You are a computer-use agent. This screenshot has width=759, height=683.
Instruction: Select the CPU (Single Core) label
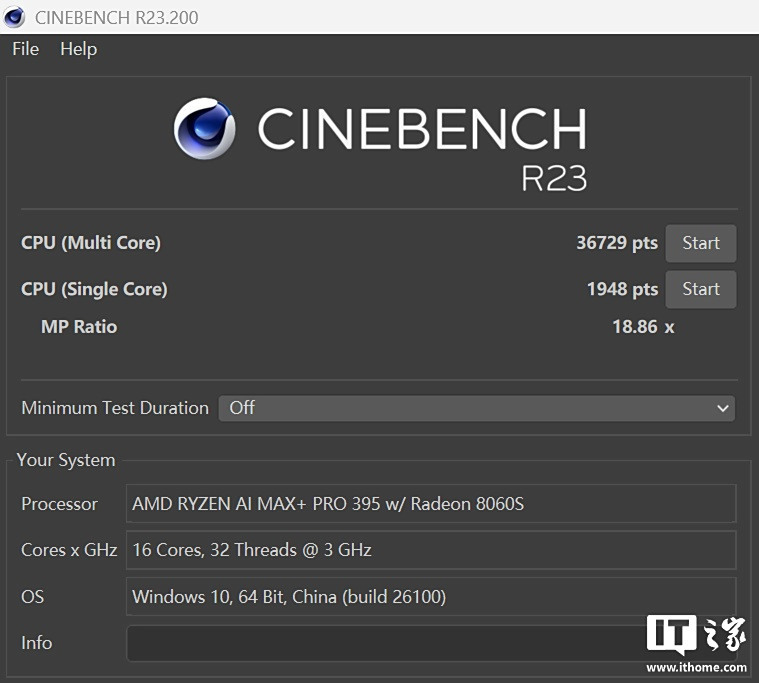pyautogui.click(x=94, y=289)
